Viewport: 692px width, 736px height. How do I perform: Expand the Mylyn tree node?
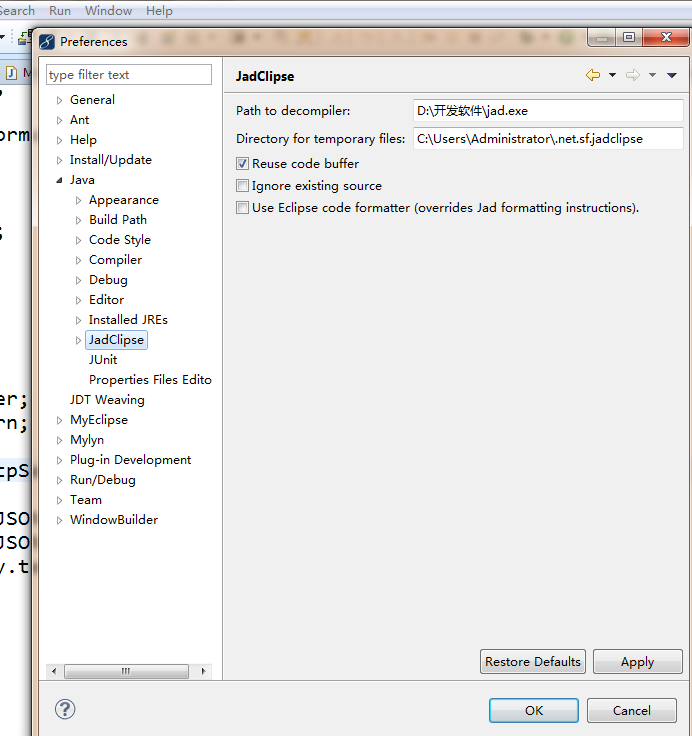(59, 440)
